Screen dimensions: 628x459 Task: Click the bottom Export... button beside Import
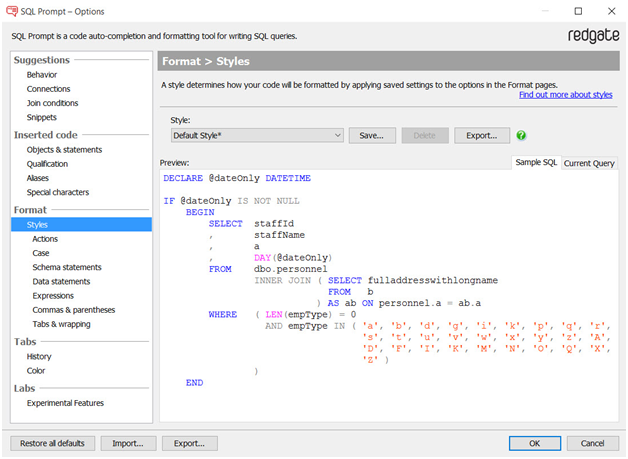click(189, 443)
